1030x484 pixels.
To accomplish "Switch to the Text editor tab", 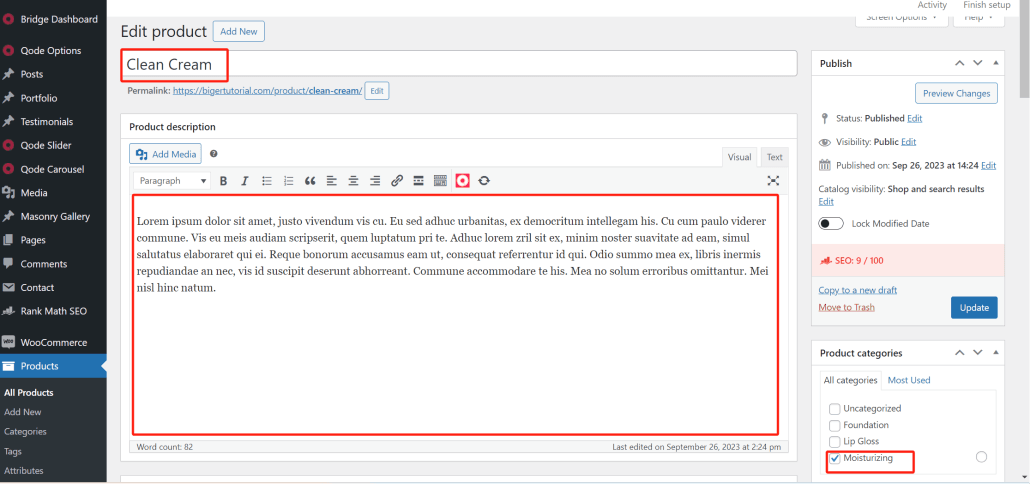I will (774, 157).
